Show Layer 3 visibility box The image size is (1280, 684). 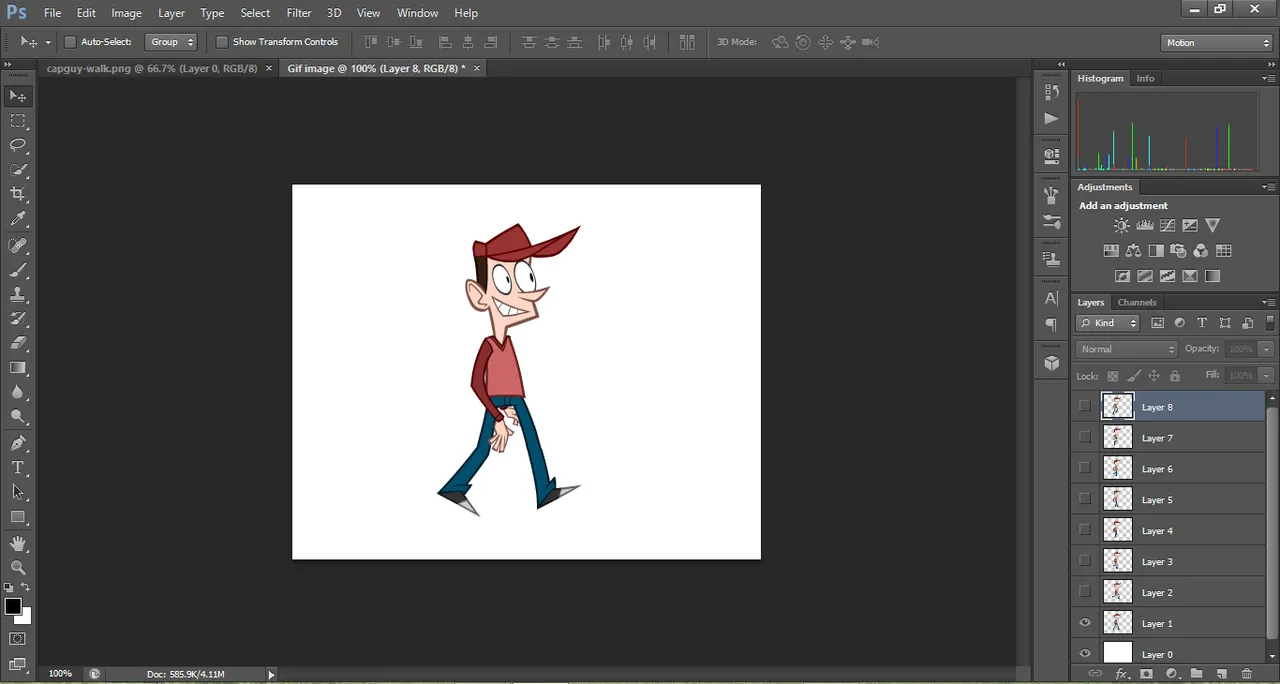coord(1085,562)
